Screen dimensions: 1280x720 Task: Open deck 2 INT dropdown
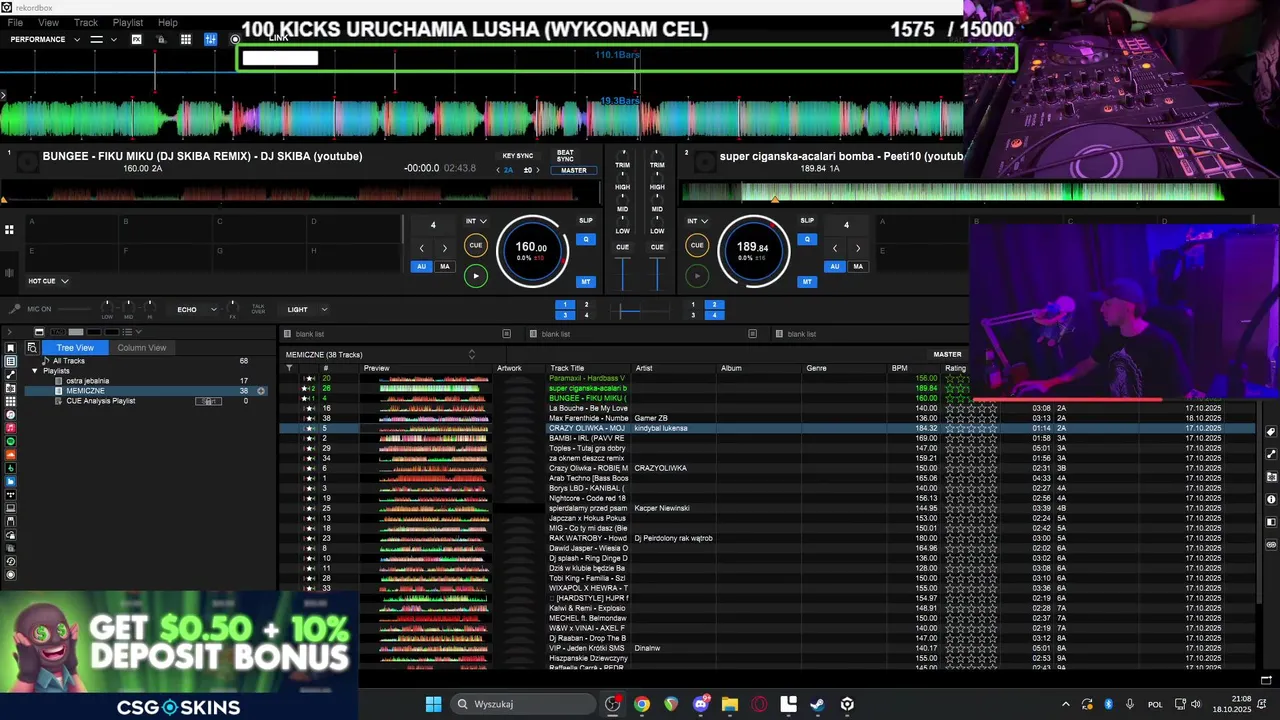click(x=697, y=221)
